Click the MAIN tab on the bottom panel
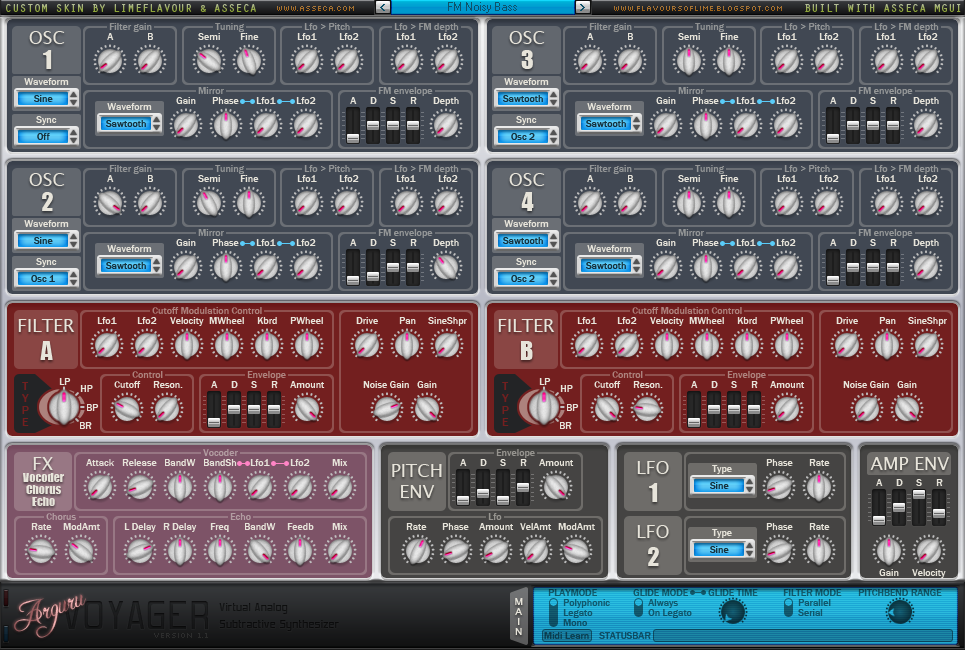Image resolution: width=965 pixels, height=650 pixels. coord(518,613)
